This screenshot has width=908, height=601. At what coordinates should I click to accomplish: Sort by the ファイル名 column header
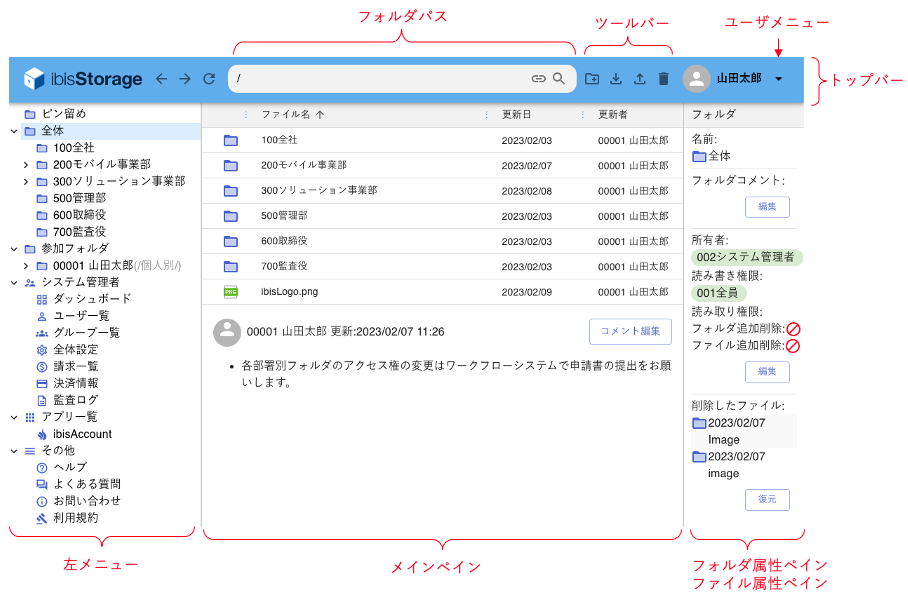tap(286, 115)
